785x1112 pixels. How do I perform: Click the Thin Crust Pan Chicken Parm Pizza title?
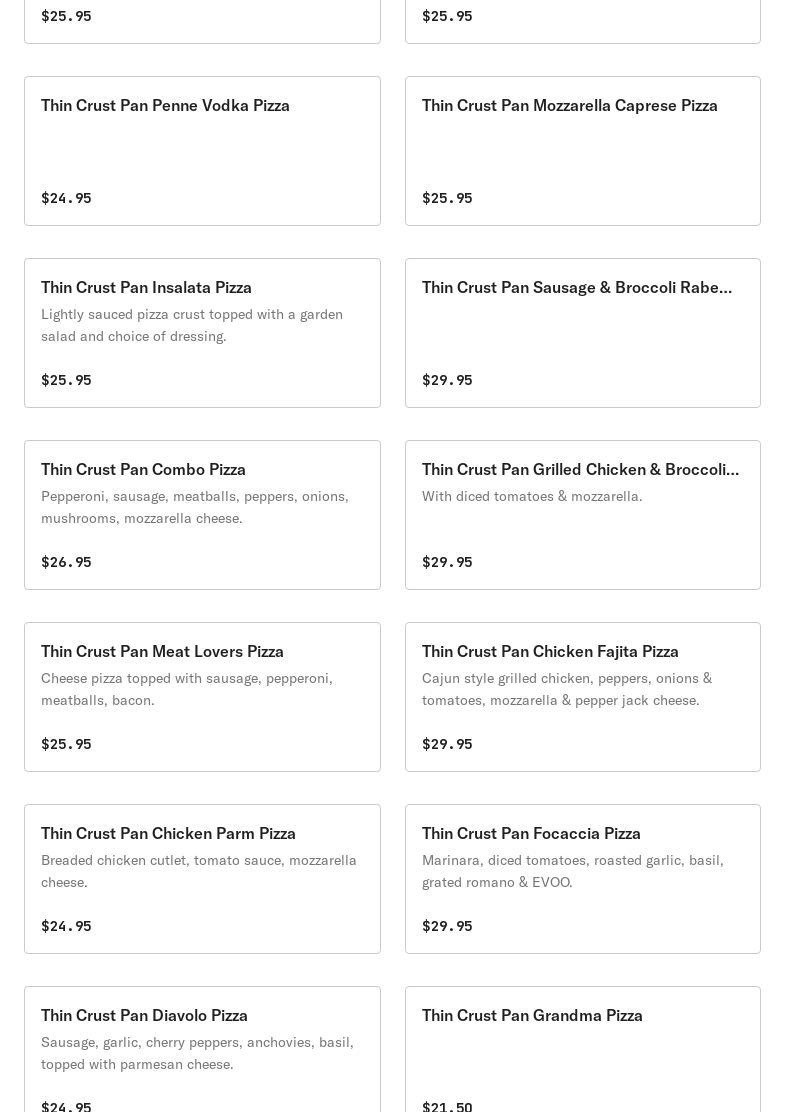point(168,834)
